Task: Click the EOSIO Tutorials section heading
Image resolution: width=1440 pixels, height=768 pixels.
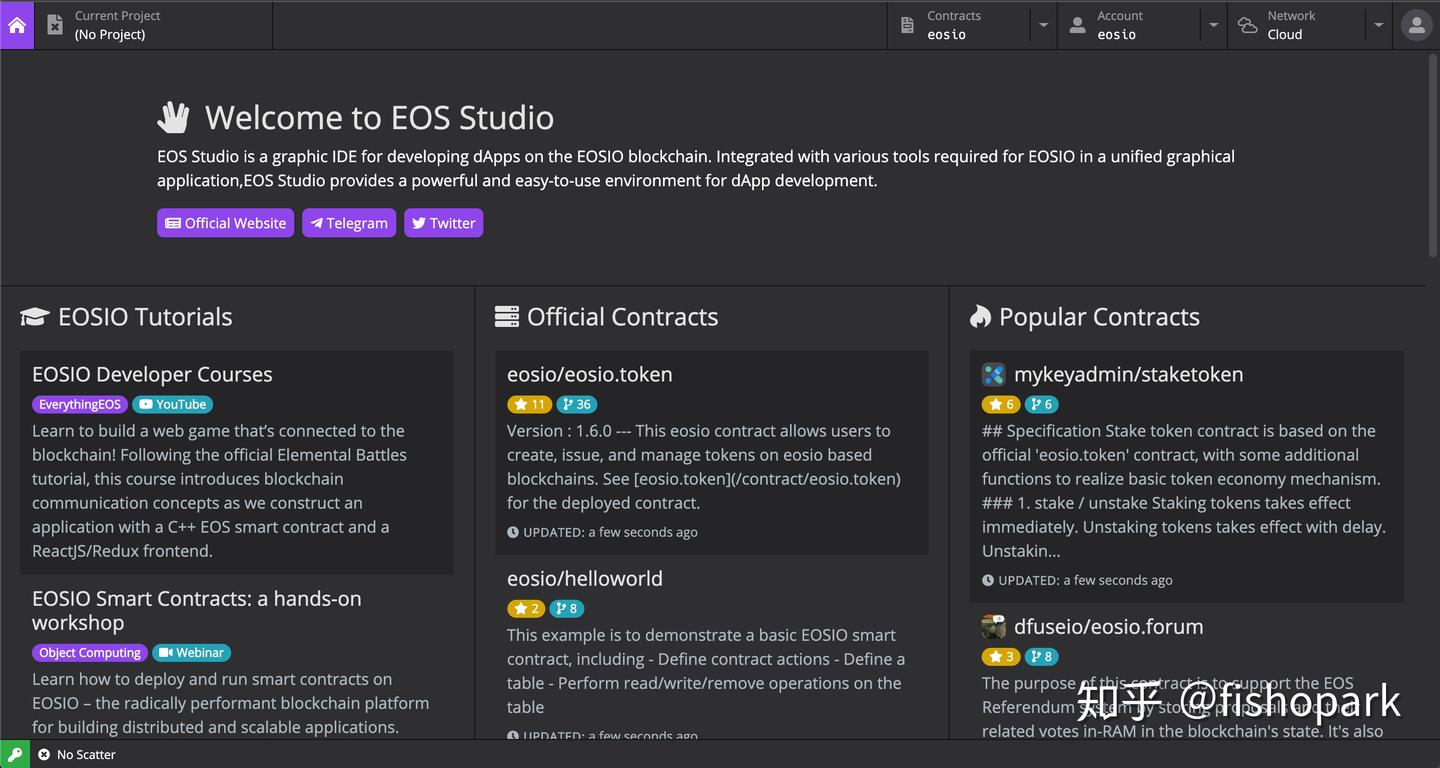Action: click(126, 317)
